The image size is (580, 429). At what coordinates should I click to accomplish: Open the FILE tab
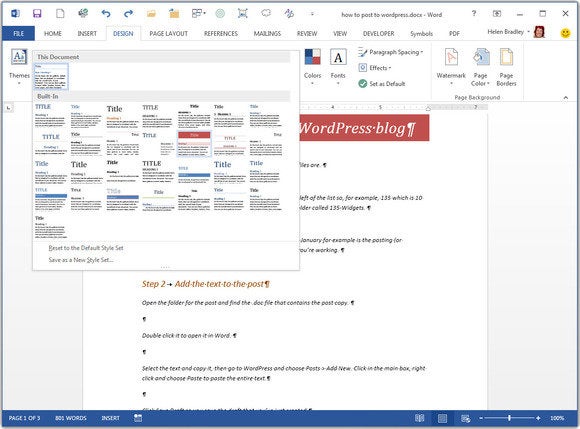tap(18, 33)
